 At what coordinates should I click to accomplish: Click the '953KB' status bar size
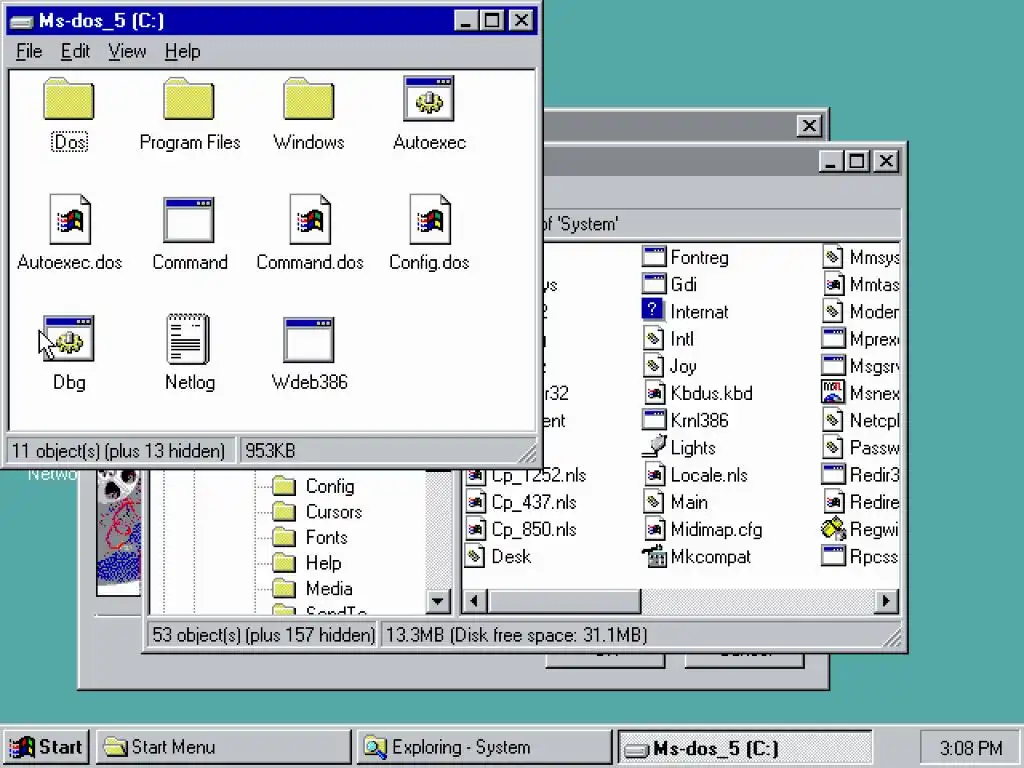pos(270,451)
